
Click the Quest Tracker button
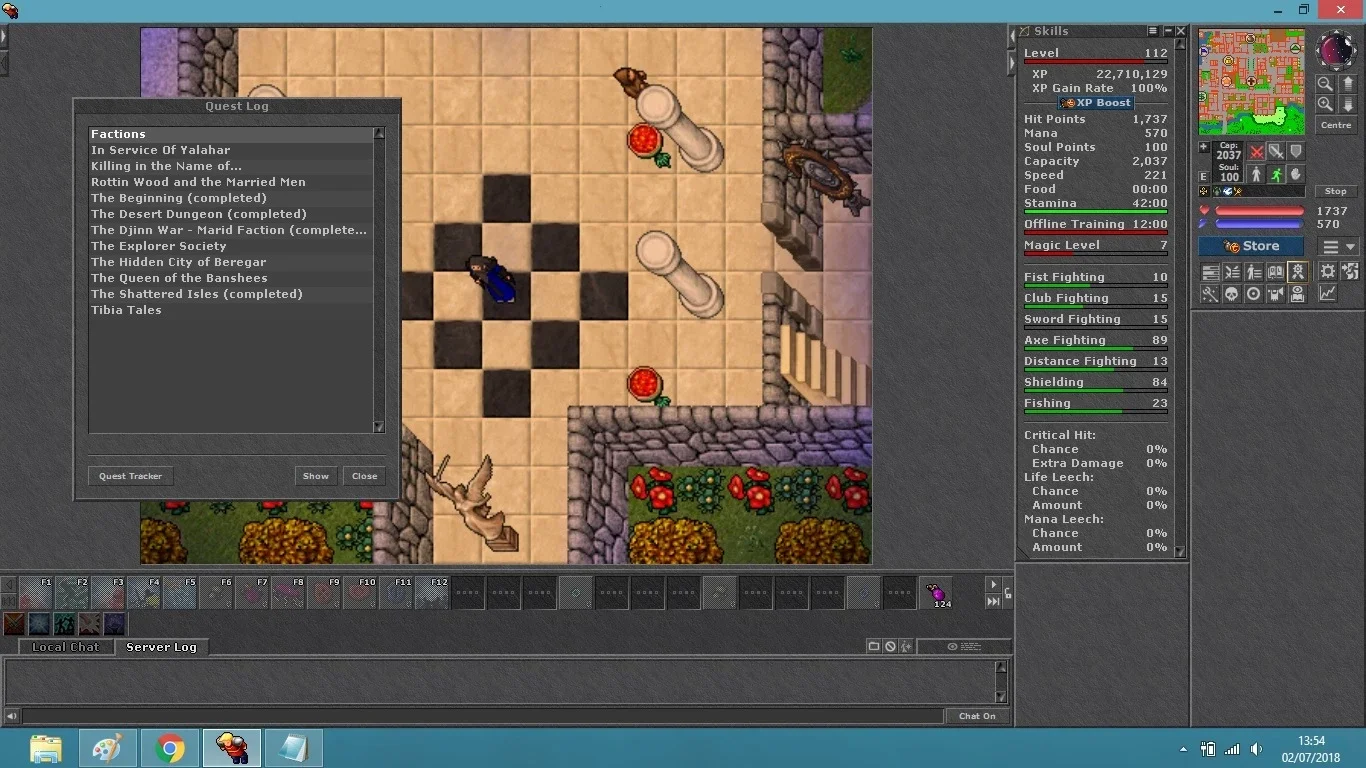click(131, 476)
